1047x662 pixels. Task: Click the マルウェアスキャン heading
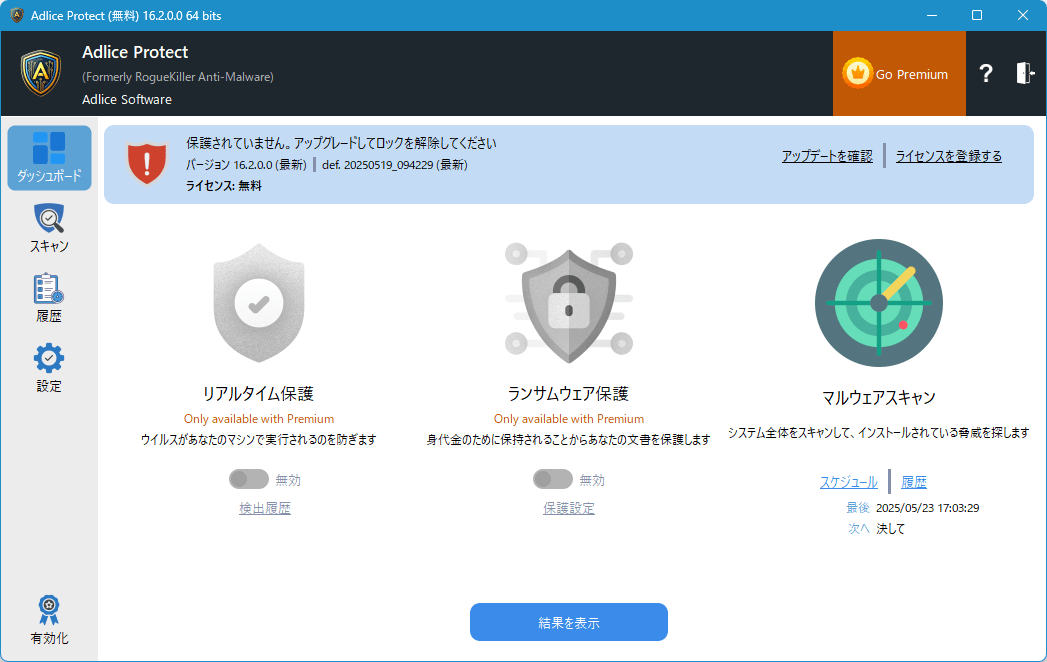[x=879, y=397]
